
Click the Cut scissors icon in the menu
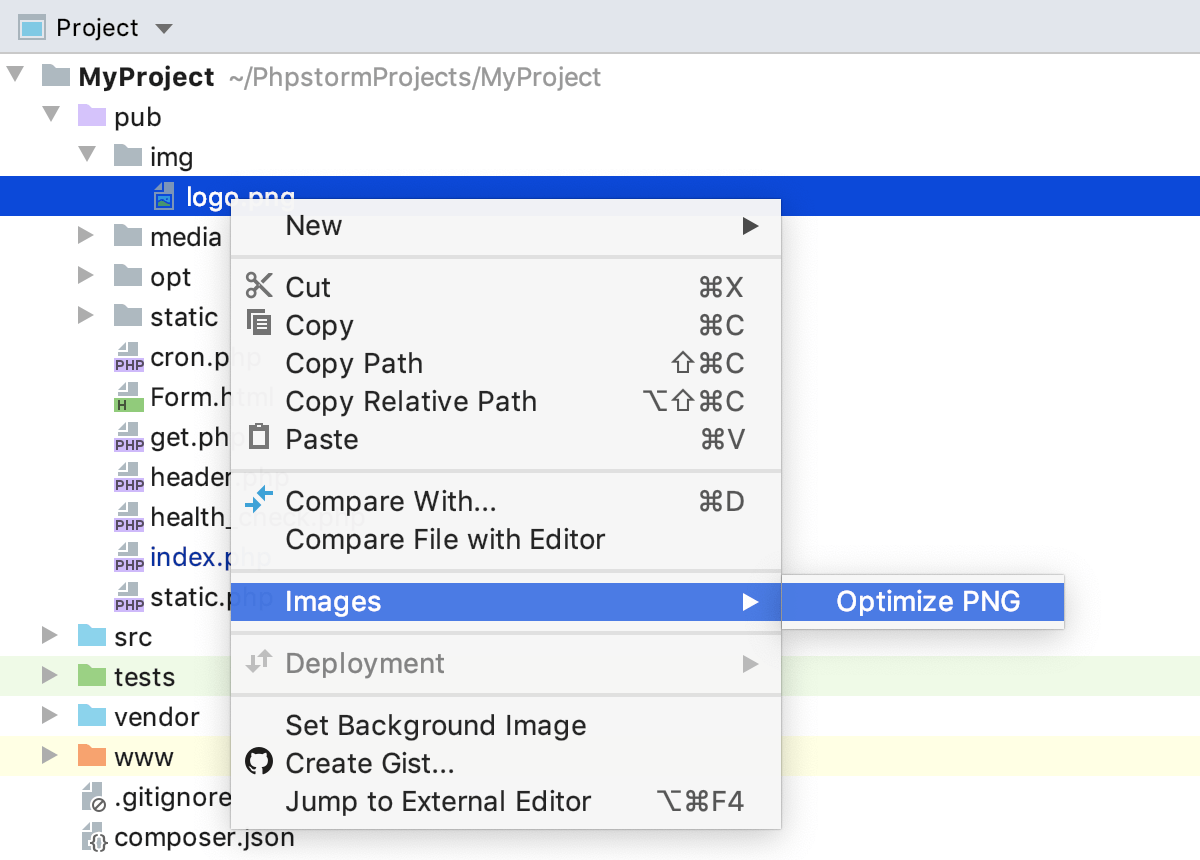[259, 287]
